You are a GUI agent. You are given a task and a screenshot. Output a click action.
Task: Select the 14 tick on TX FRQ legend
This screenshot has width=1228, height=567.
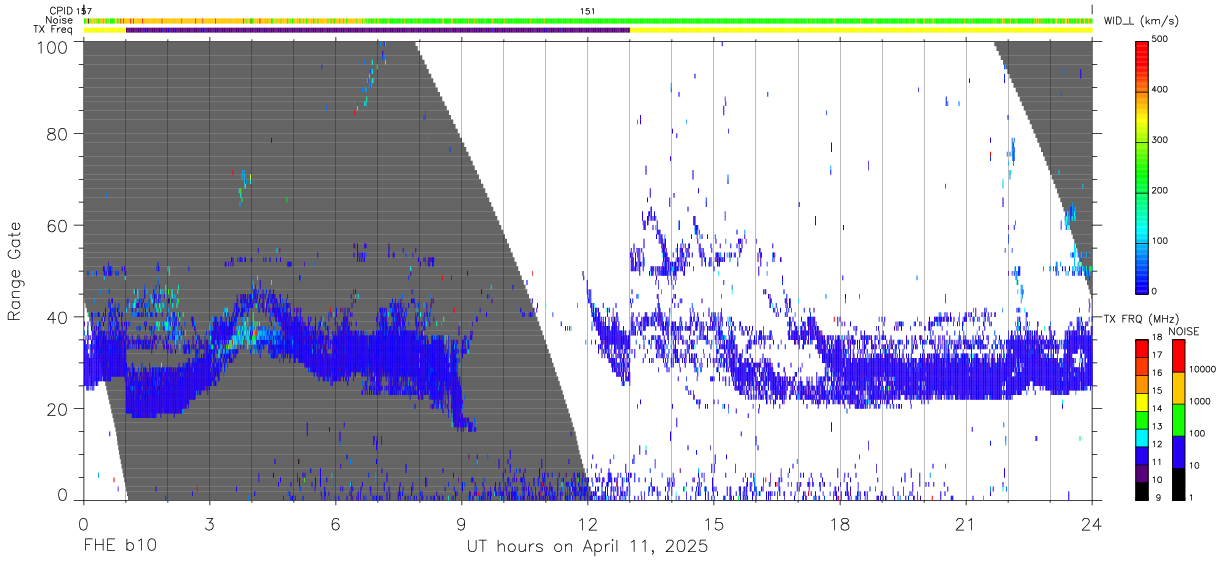(1159, 410)
